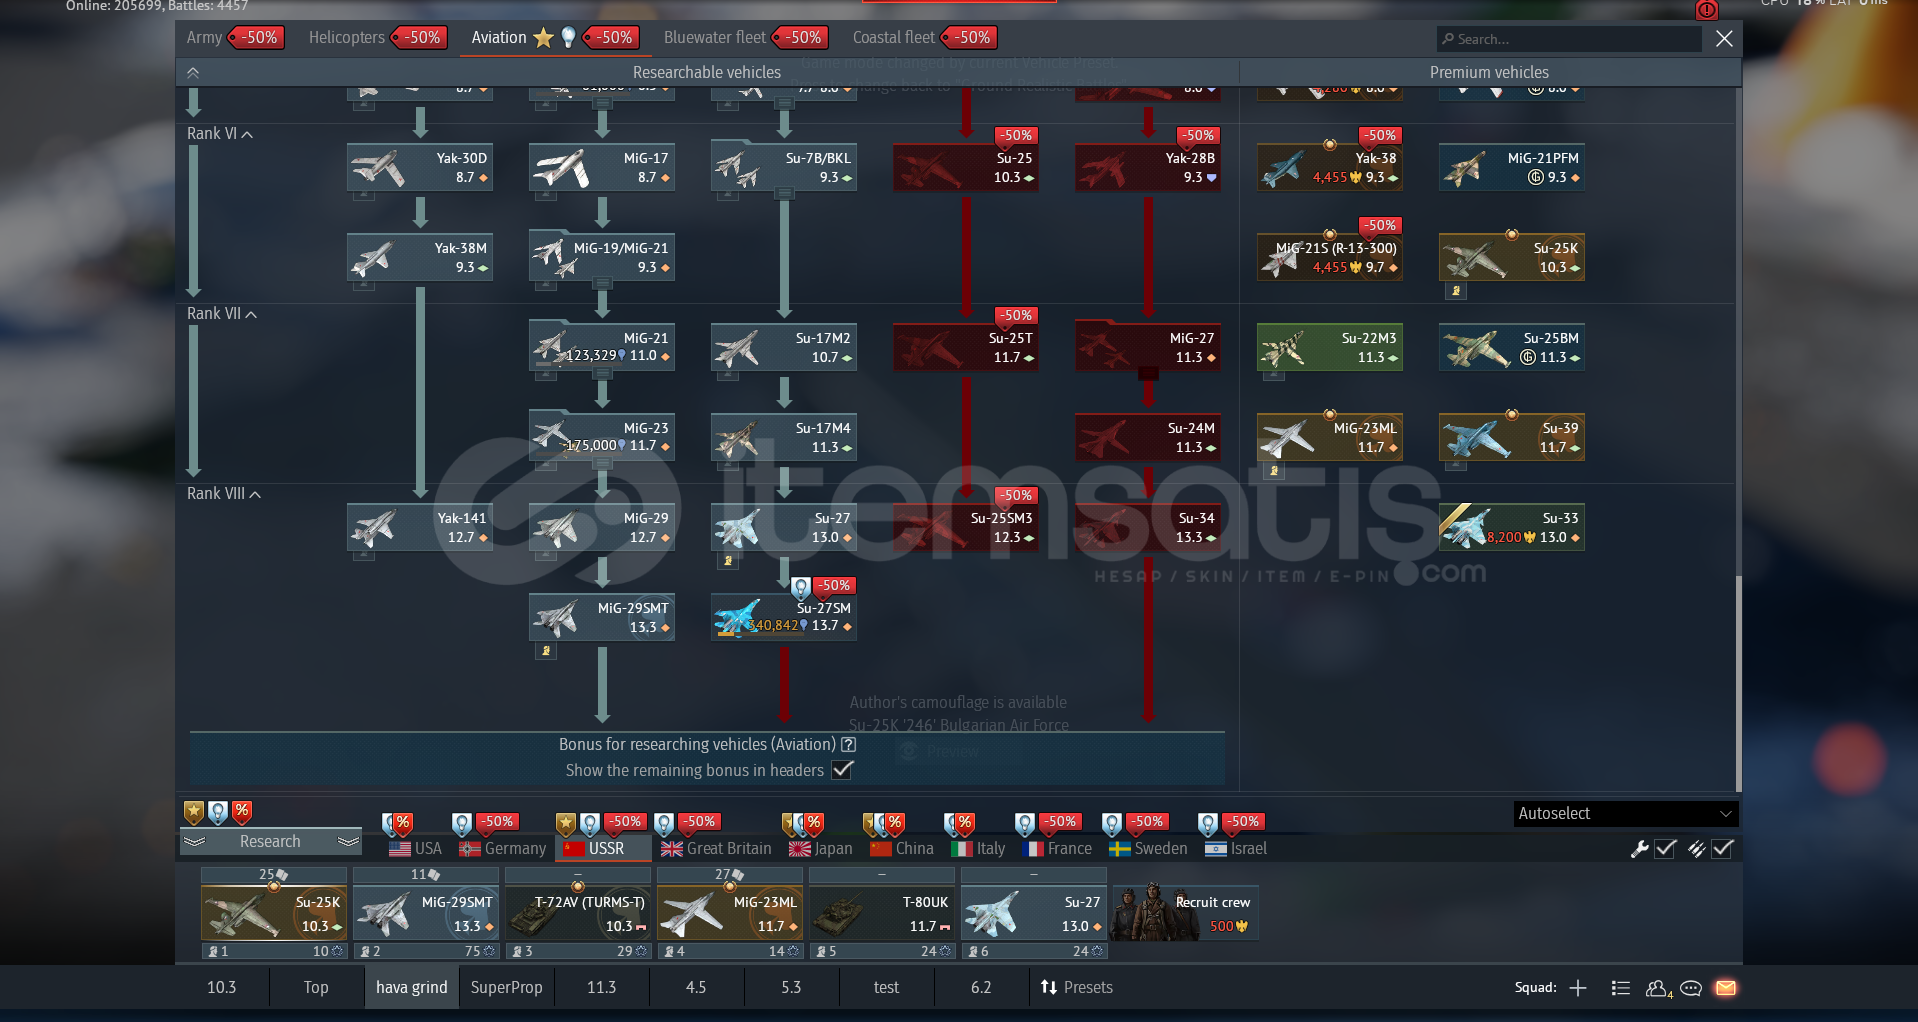Select the hava grind preset
The width and height of the screenshot is (1918, 1022).
411,987
